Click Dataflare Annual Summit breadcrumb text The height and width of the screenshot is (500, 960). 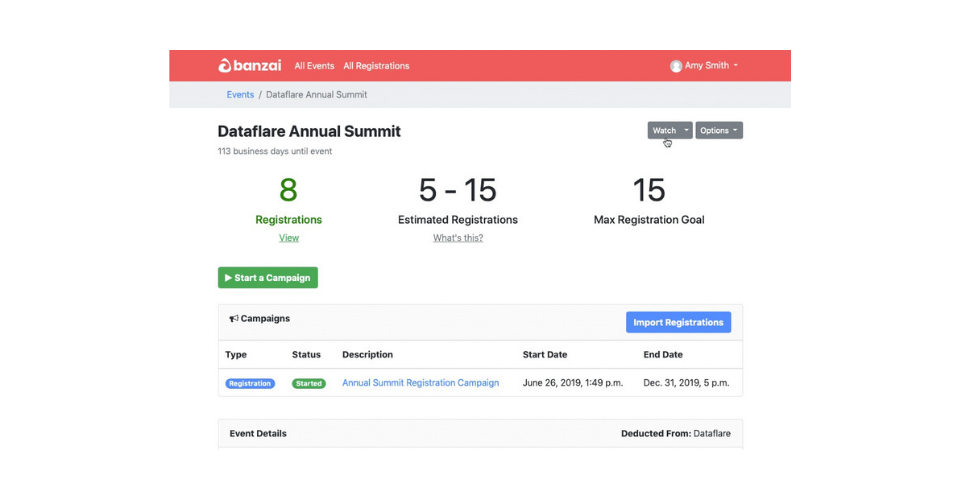click(317, 95)
